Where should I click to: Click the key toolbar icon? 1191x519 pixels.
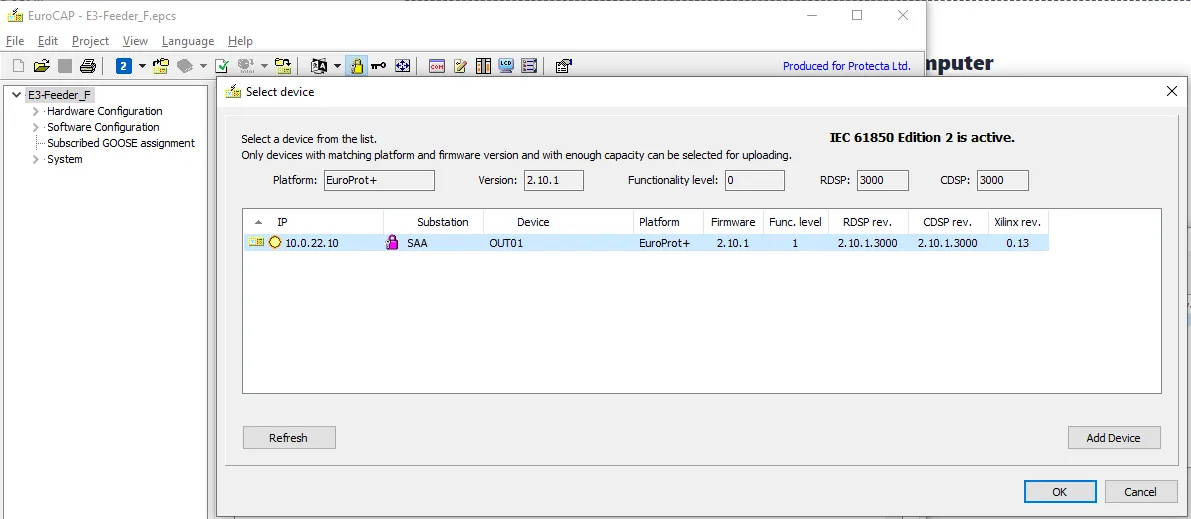tap(378, 66)
